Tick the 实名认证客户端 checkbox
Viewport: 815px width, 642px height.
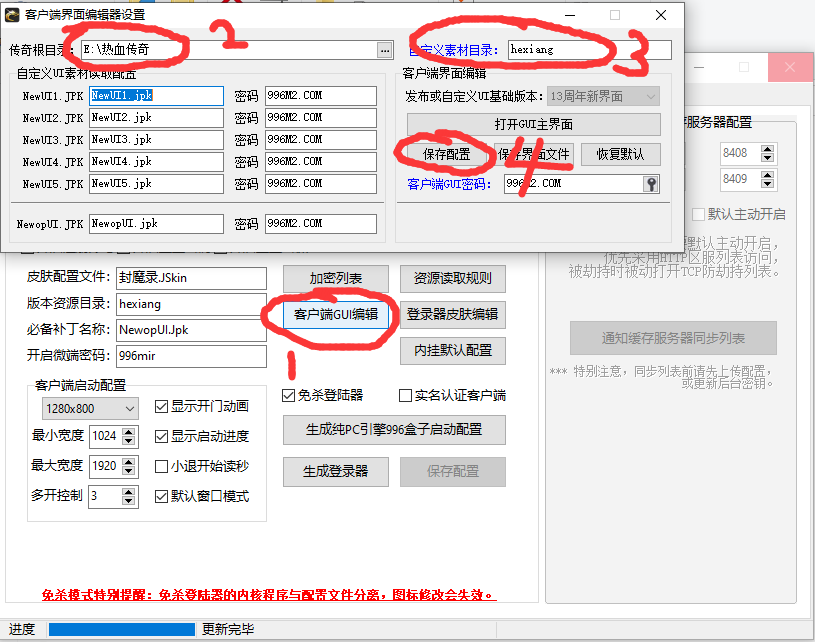click(406, 395)
